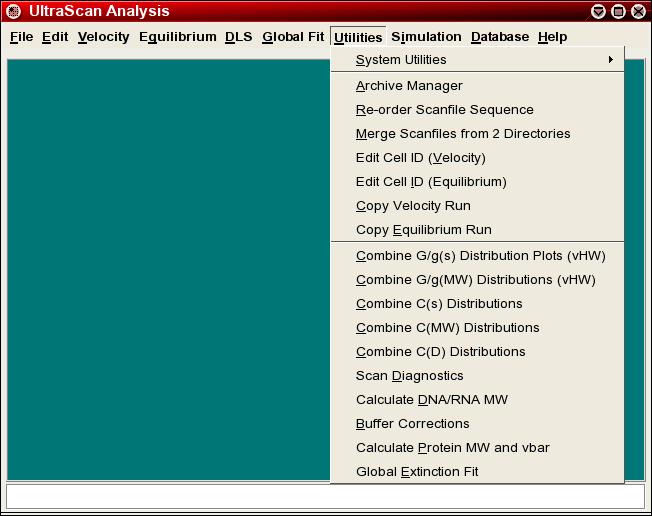Open Global Extinction Fit
This screenshot has width=652, height=516.
[x=417, y=472]
